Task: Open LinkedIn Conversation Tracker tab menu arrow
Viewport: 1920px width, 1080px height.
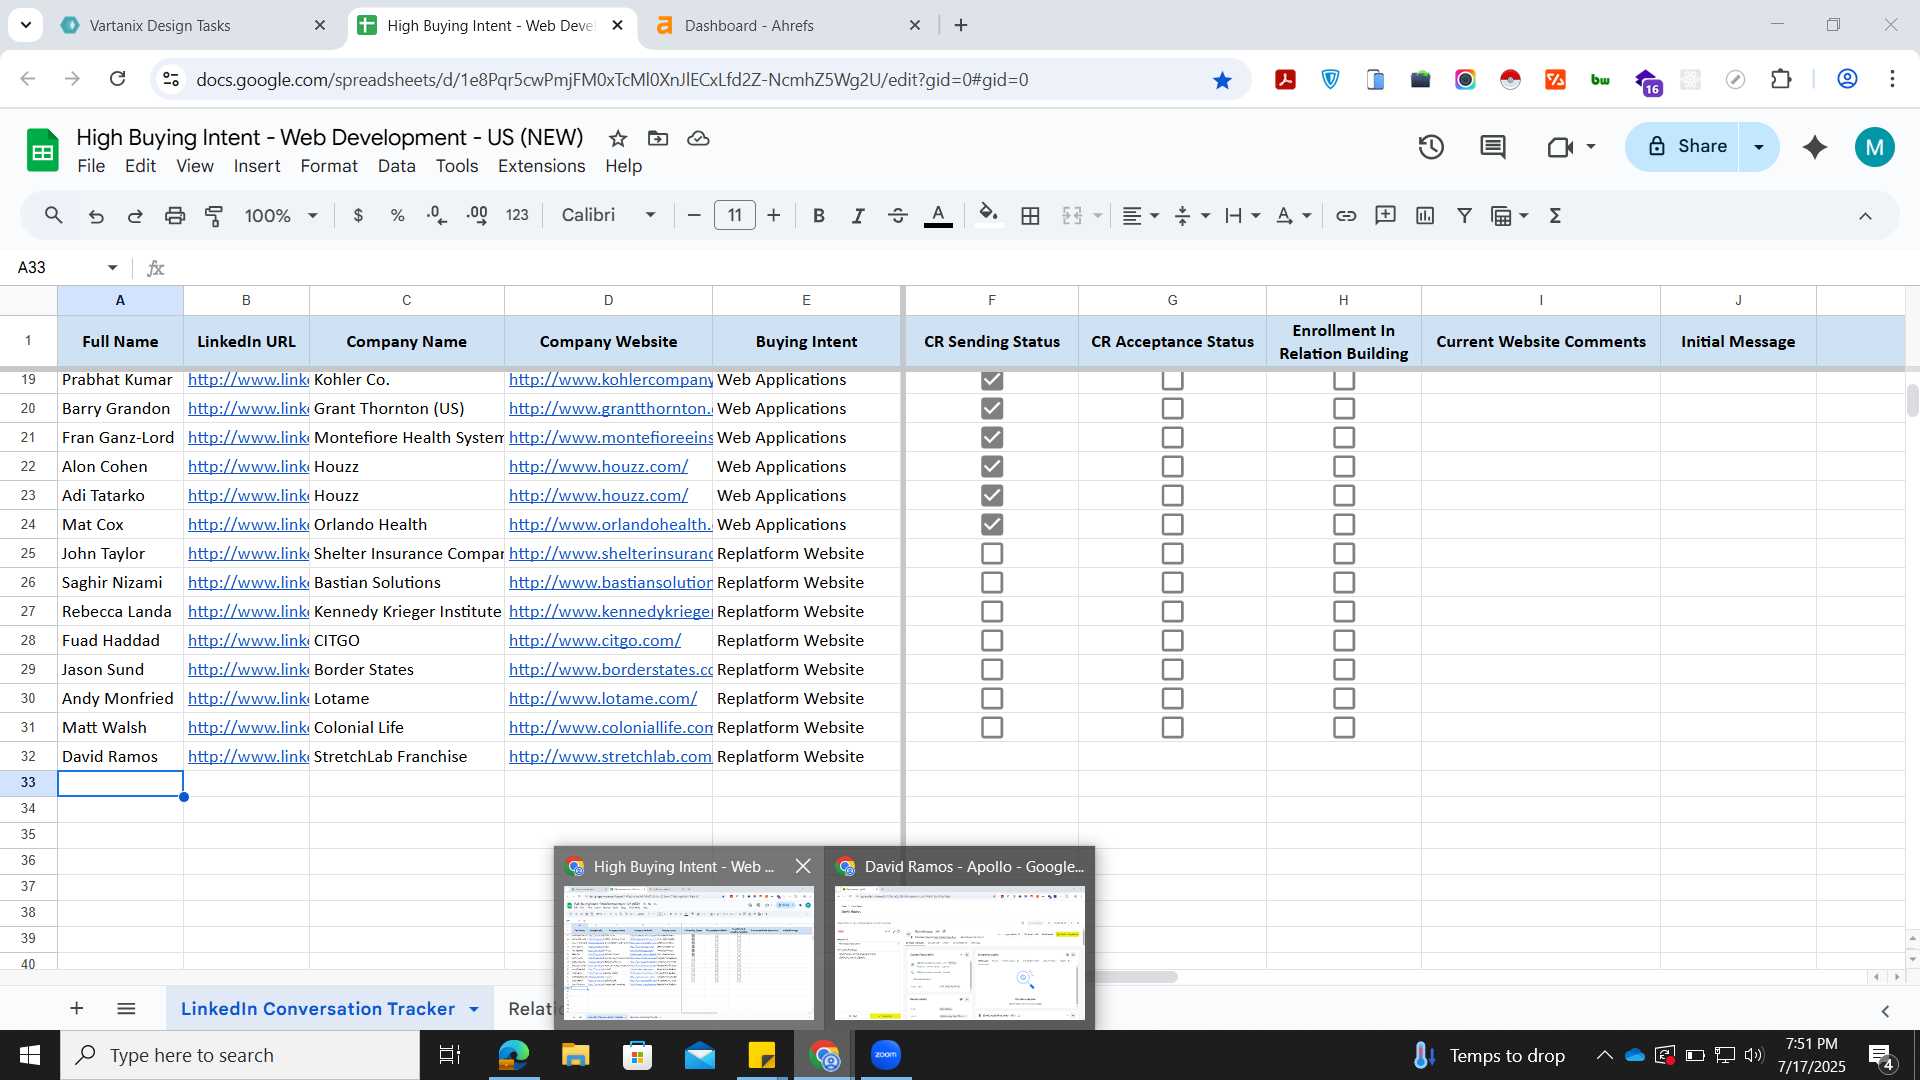Action: [474, 1009]
